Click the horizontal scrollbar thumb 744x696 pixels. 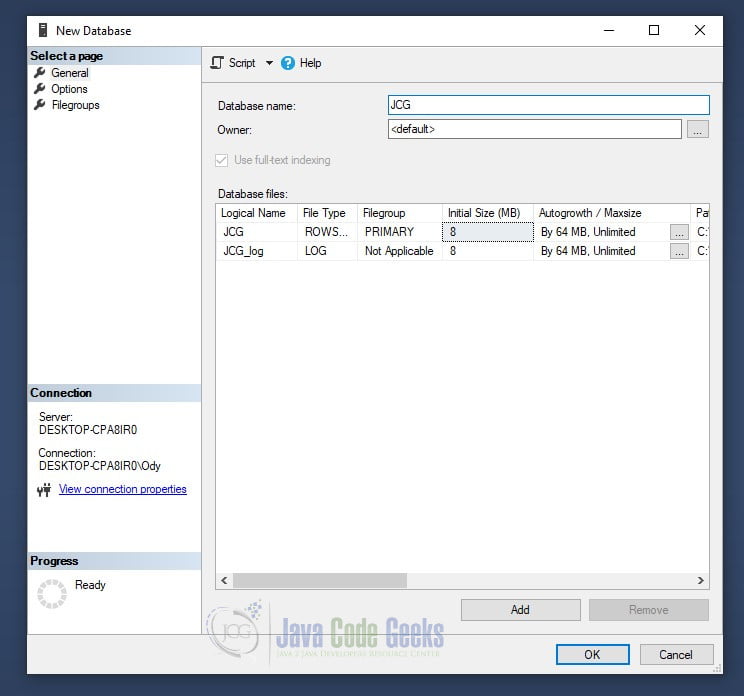[320, 580]
